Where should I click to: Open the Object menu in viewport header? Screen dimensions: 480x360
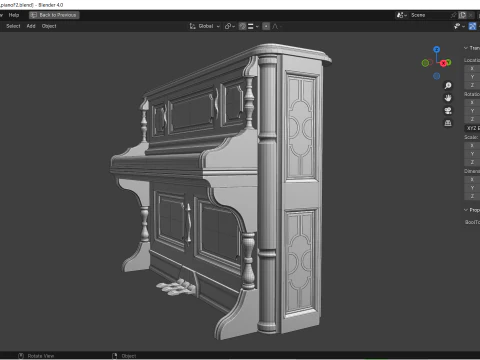pos(49,26)
